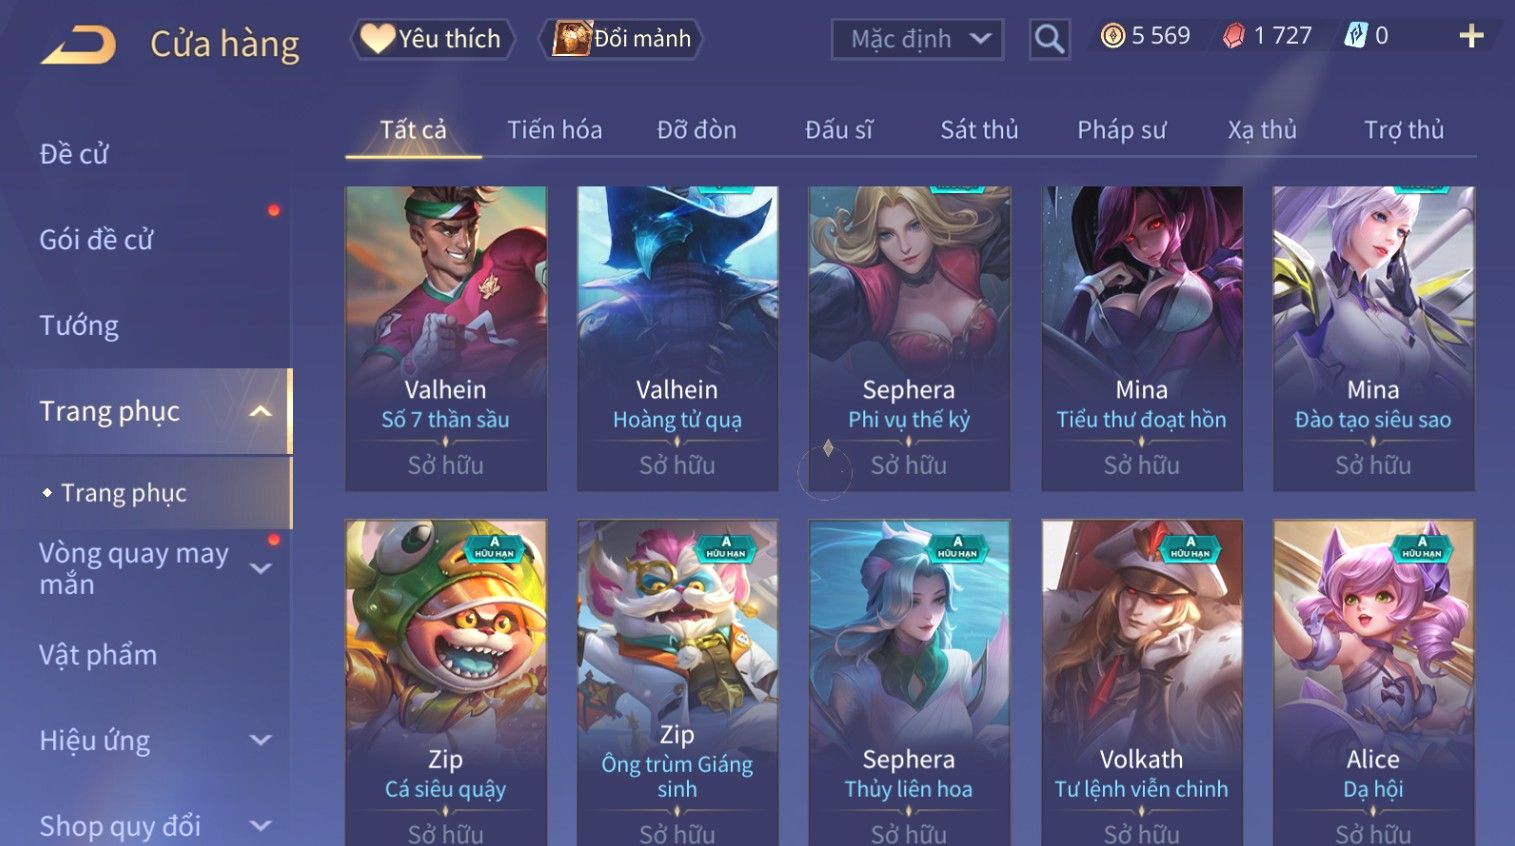Open Tướng in the sidebar
This screenshot has height=846, width=1515.
point(79,326)
